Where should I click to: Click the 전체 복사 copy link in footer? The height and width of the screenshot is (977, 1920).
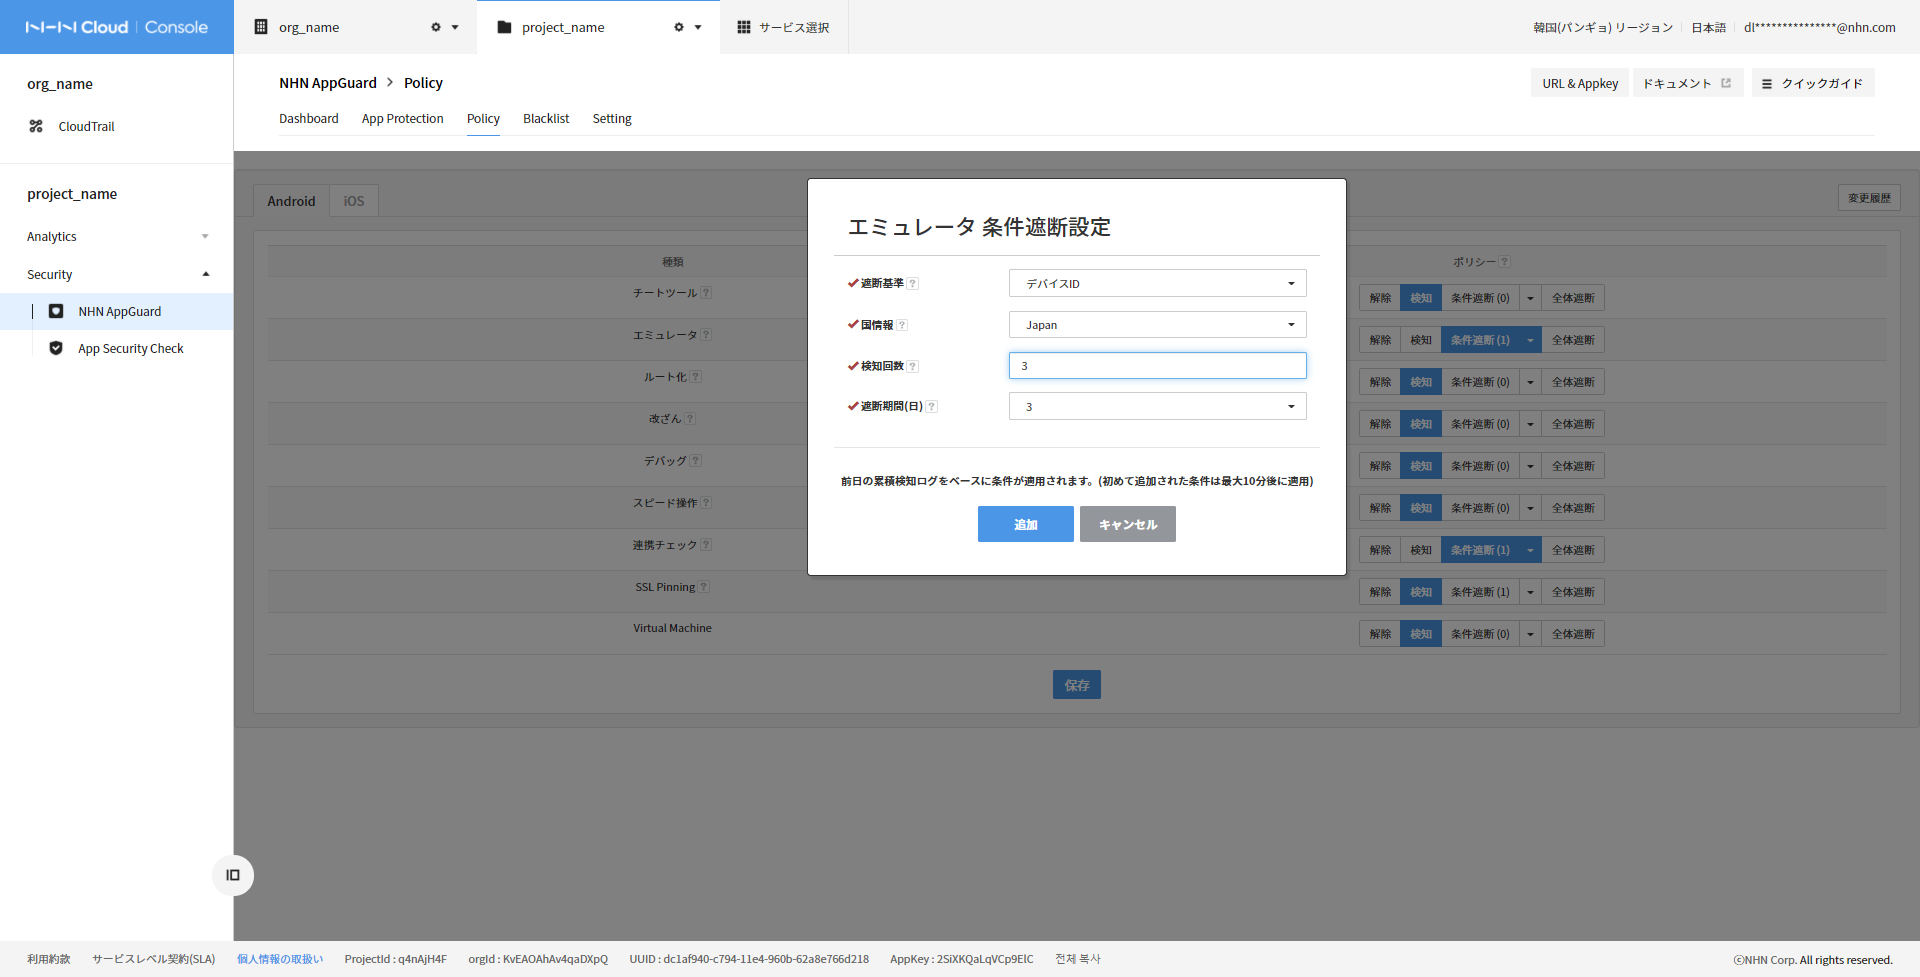1078,959
